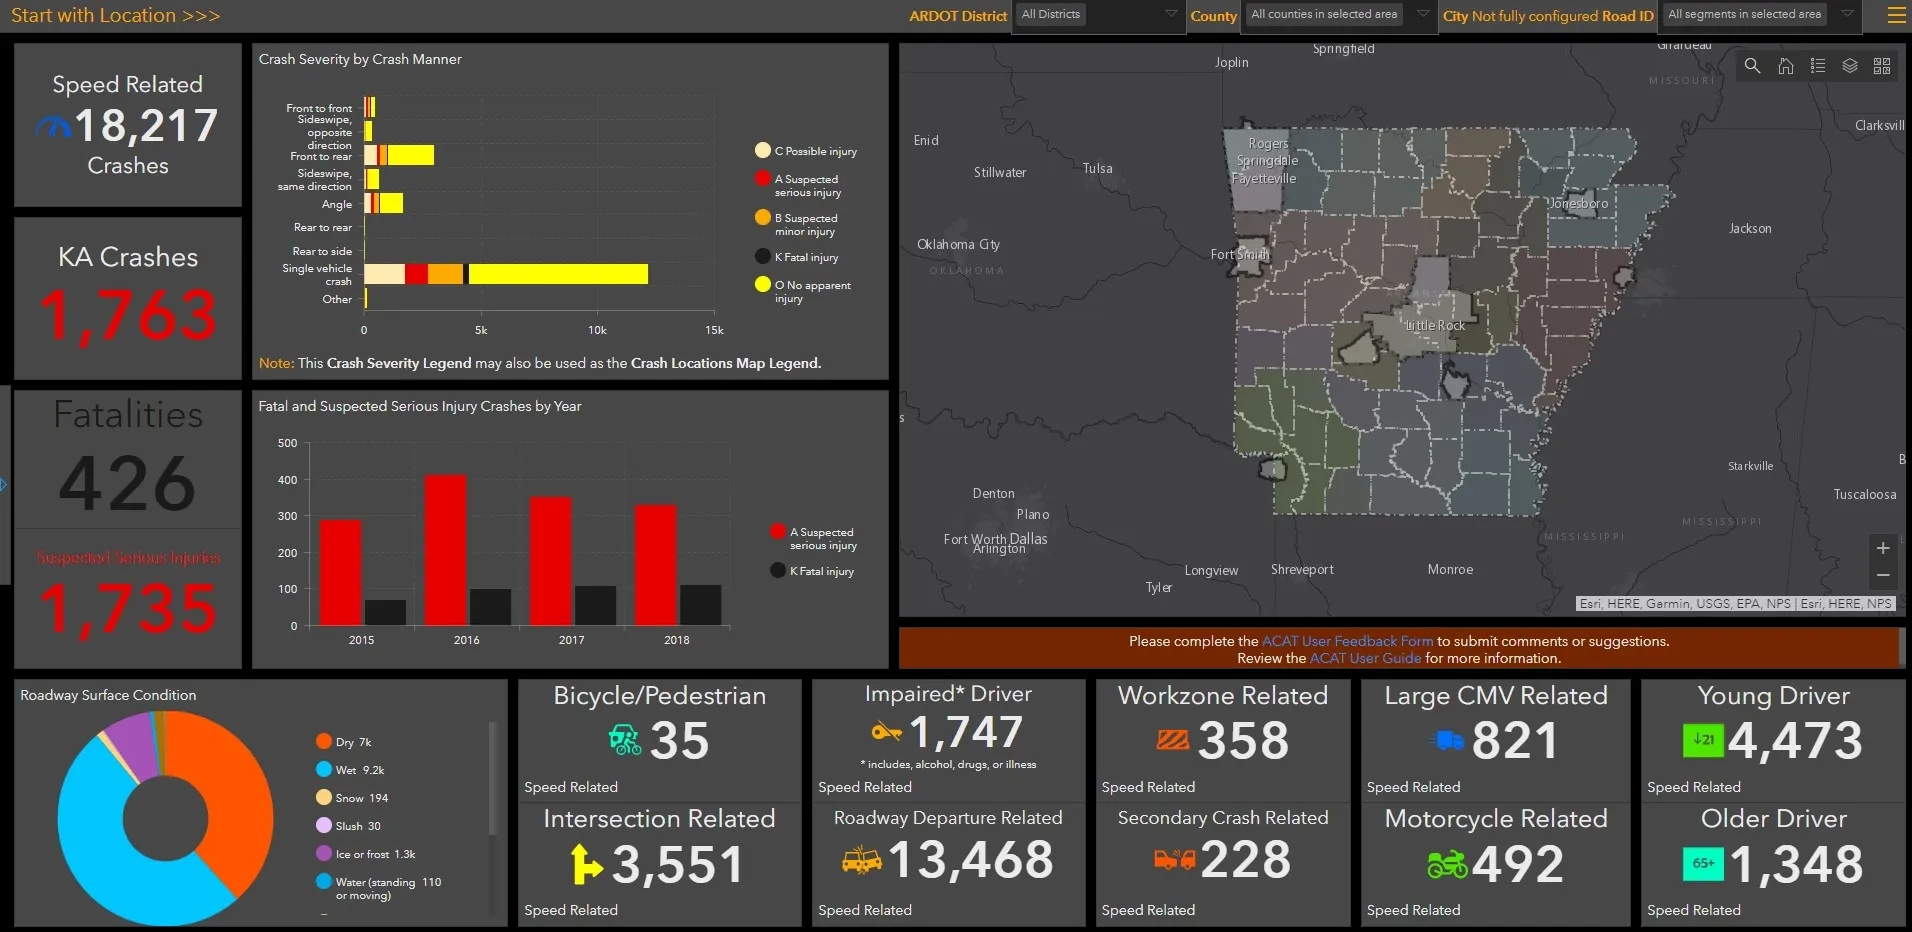1912x932 pixels.
Task: Open the ACAT User Feedback Form link
Action: tap(1347, 641)
